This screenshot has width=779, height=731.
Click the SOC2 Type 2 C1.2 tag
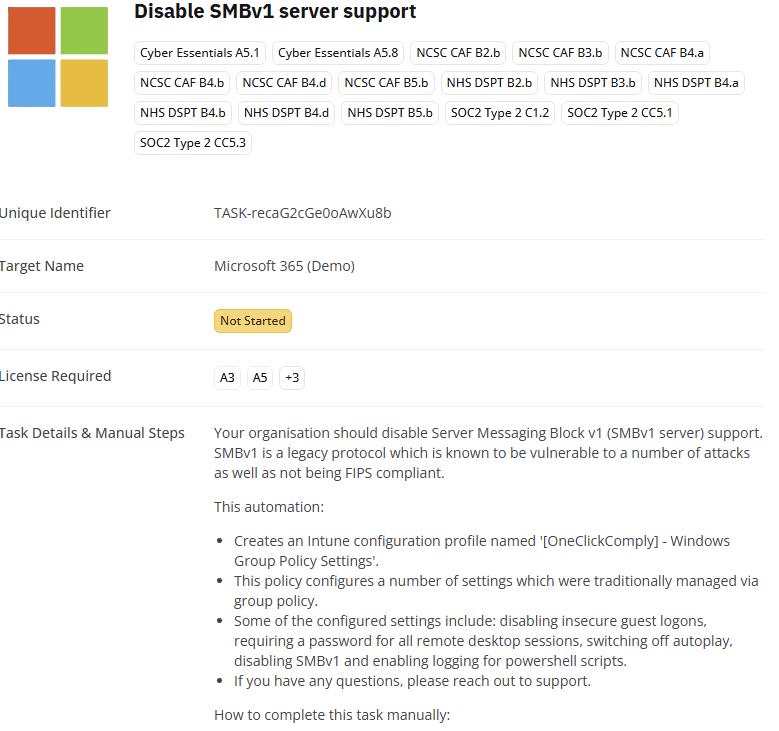pyautogui.click(x=500, y=113)
